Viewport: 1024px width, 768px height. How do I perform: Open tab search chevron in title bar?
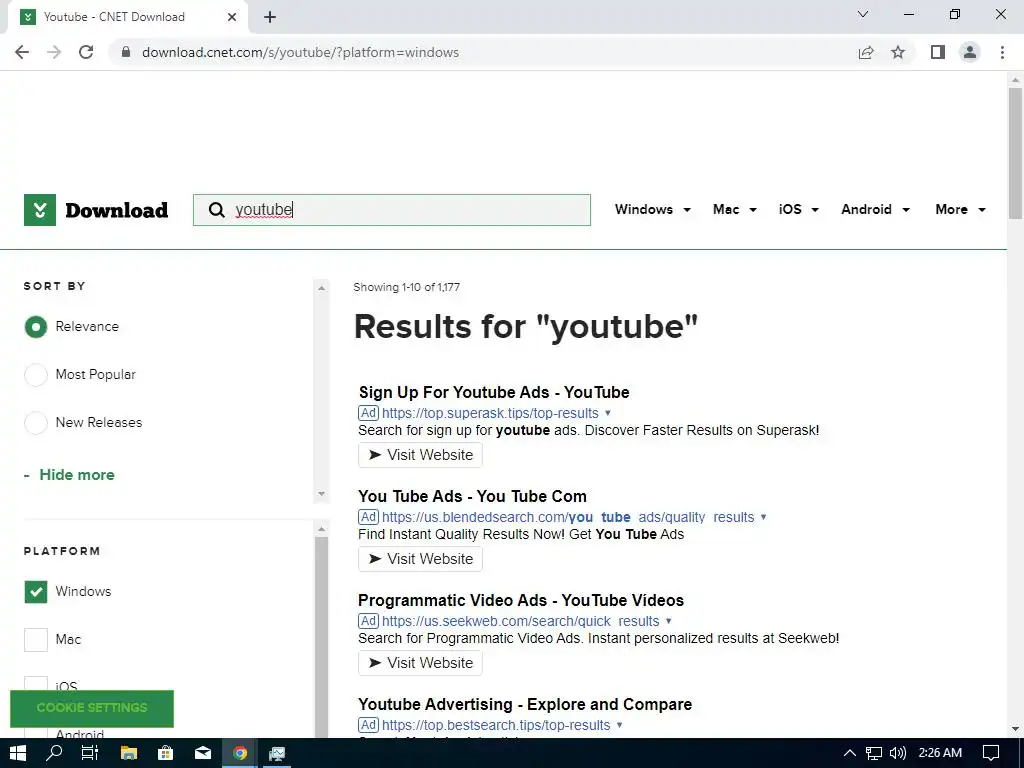863,14
